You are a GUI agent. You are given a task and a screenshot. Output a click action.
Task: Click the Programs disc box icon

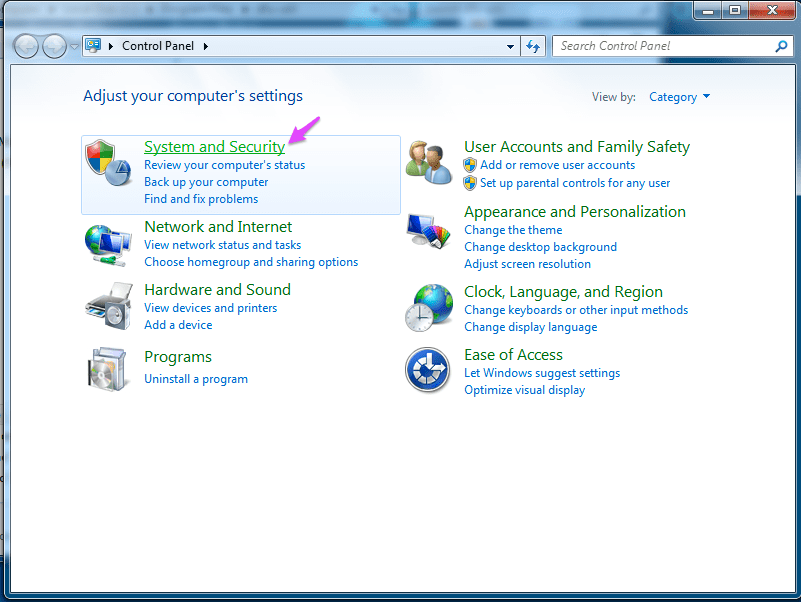point(107,369)
